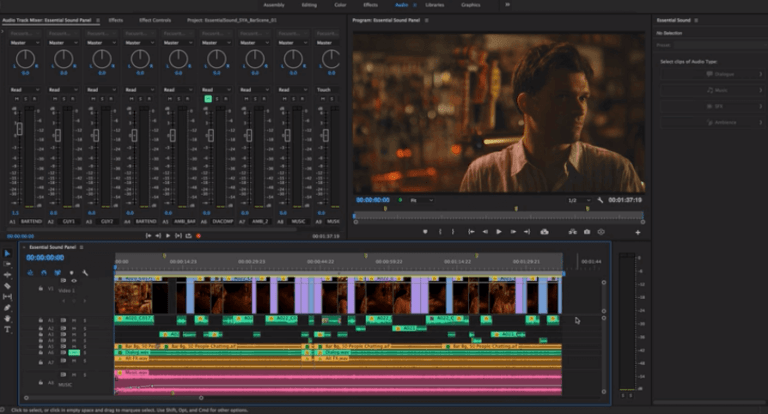
Task: Click the timeline playhead timecode field
Action: click(45, 258)
